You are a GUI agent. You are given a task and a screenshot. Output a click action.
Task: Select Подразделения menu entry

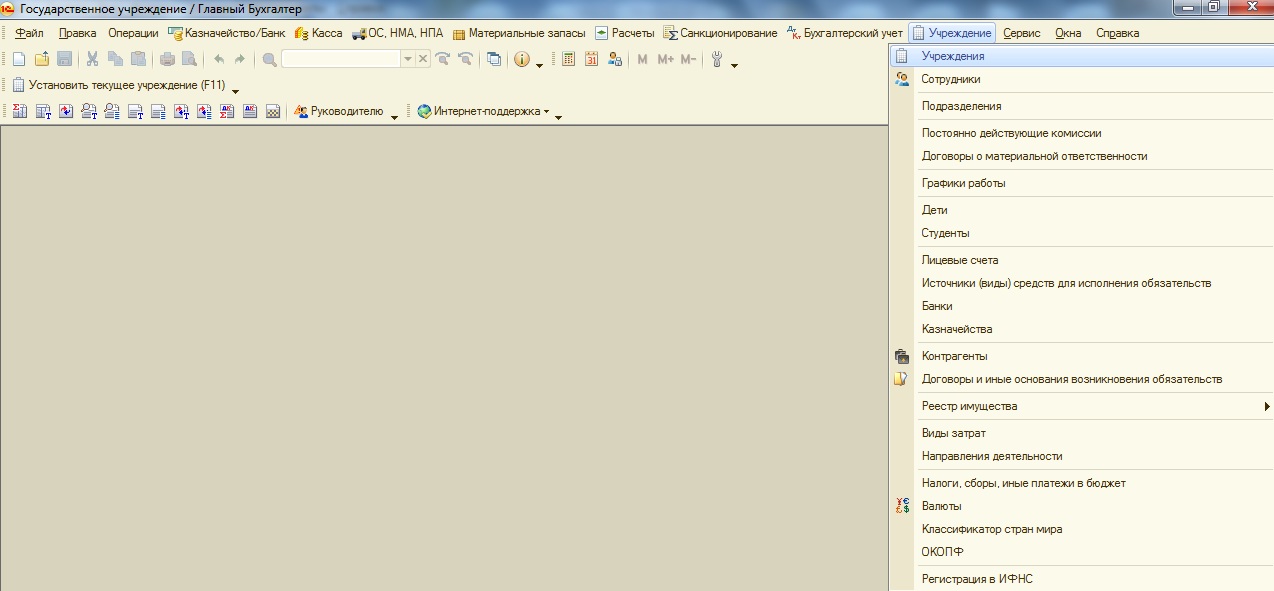click(x=1081, y=106)
